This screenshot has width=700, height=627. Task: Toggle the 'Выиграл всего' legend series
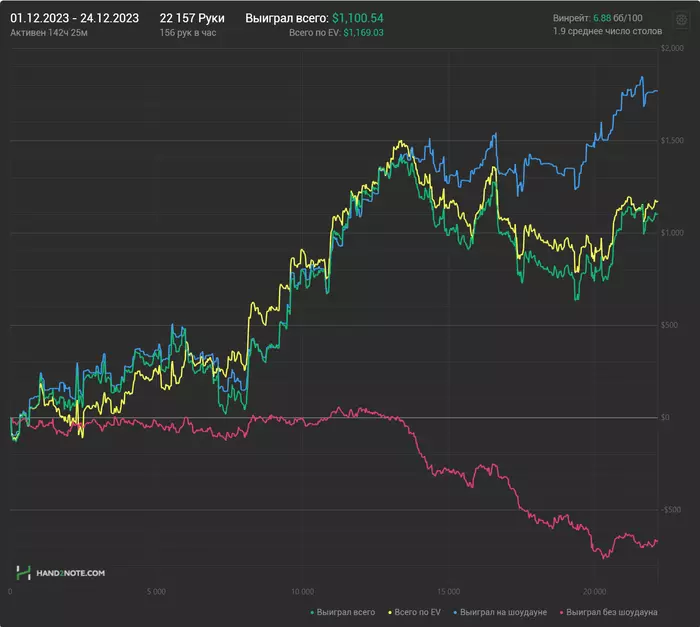coord(342,612)
